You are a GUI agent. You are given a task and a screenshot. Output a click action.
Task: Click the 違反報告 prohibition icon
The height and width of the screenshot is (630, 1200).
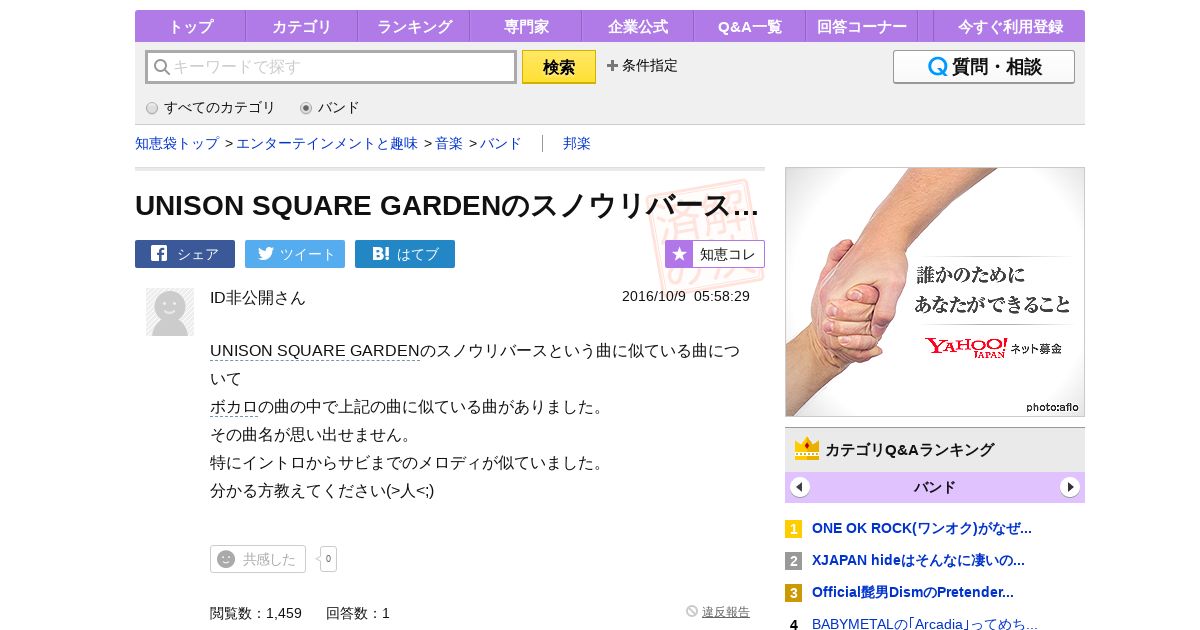tap(692, 611)
